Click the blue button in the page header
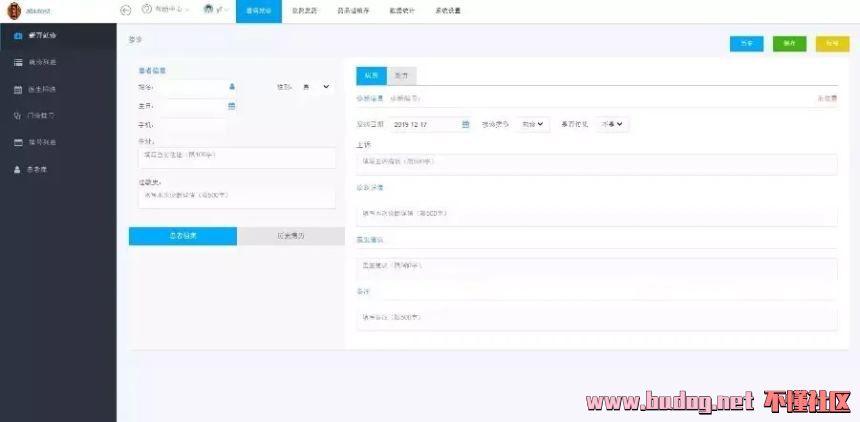This screenshot has width=860, height=422. click(746, 44)
